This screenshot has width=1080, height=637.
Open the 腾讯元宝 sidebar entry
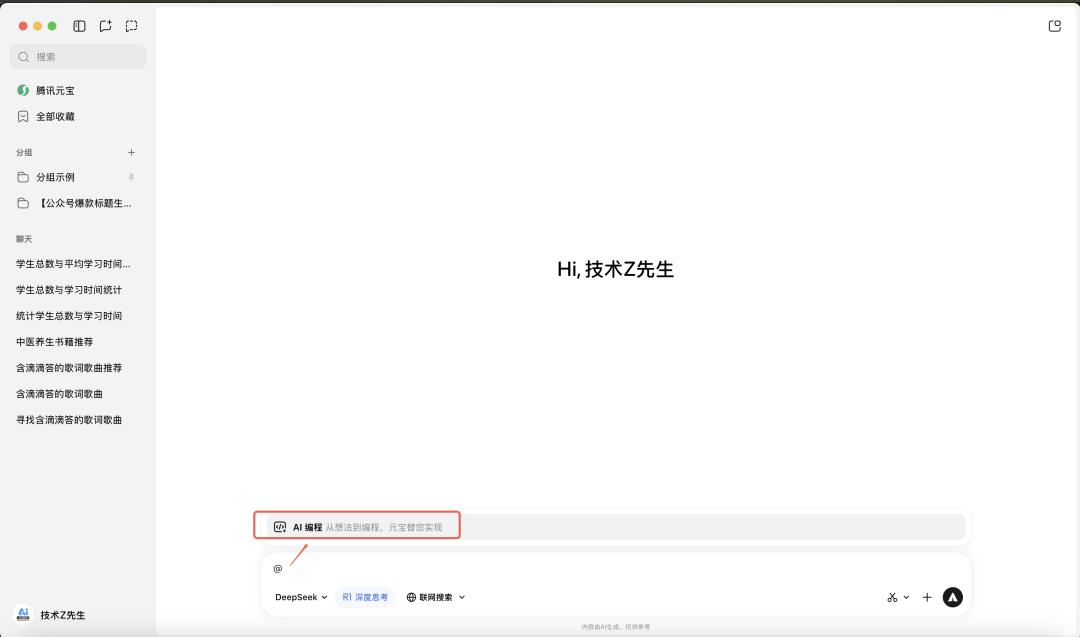click(78, 90)
